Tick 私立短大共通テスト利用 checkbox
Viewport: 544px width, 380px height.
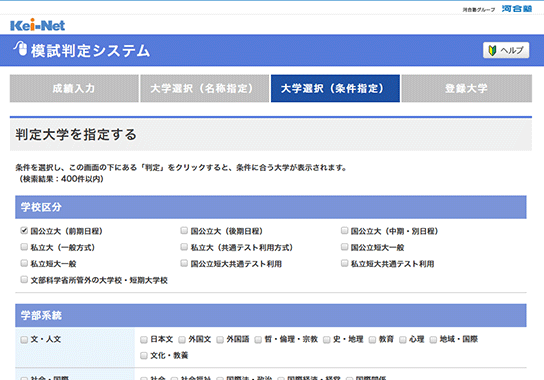345,263
